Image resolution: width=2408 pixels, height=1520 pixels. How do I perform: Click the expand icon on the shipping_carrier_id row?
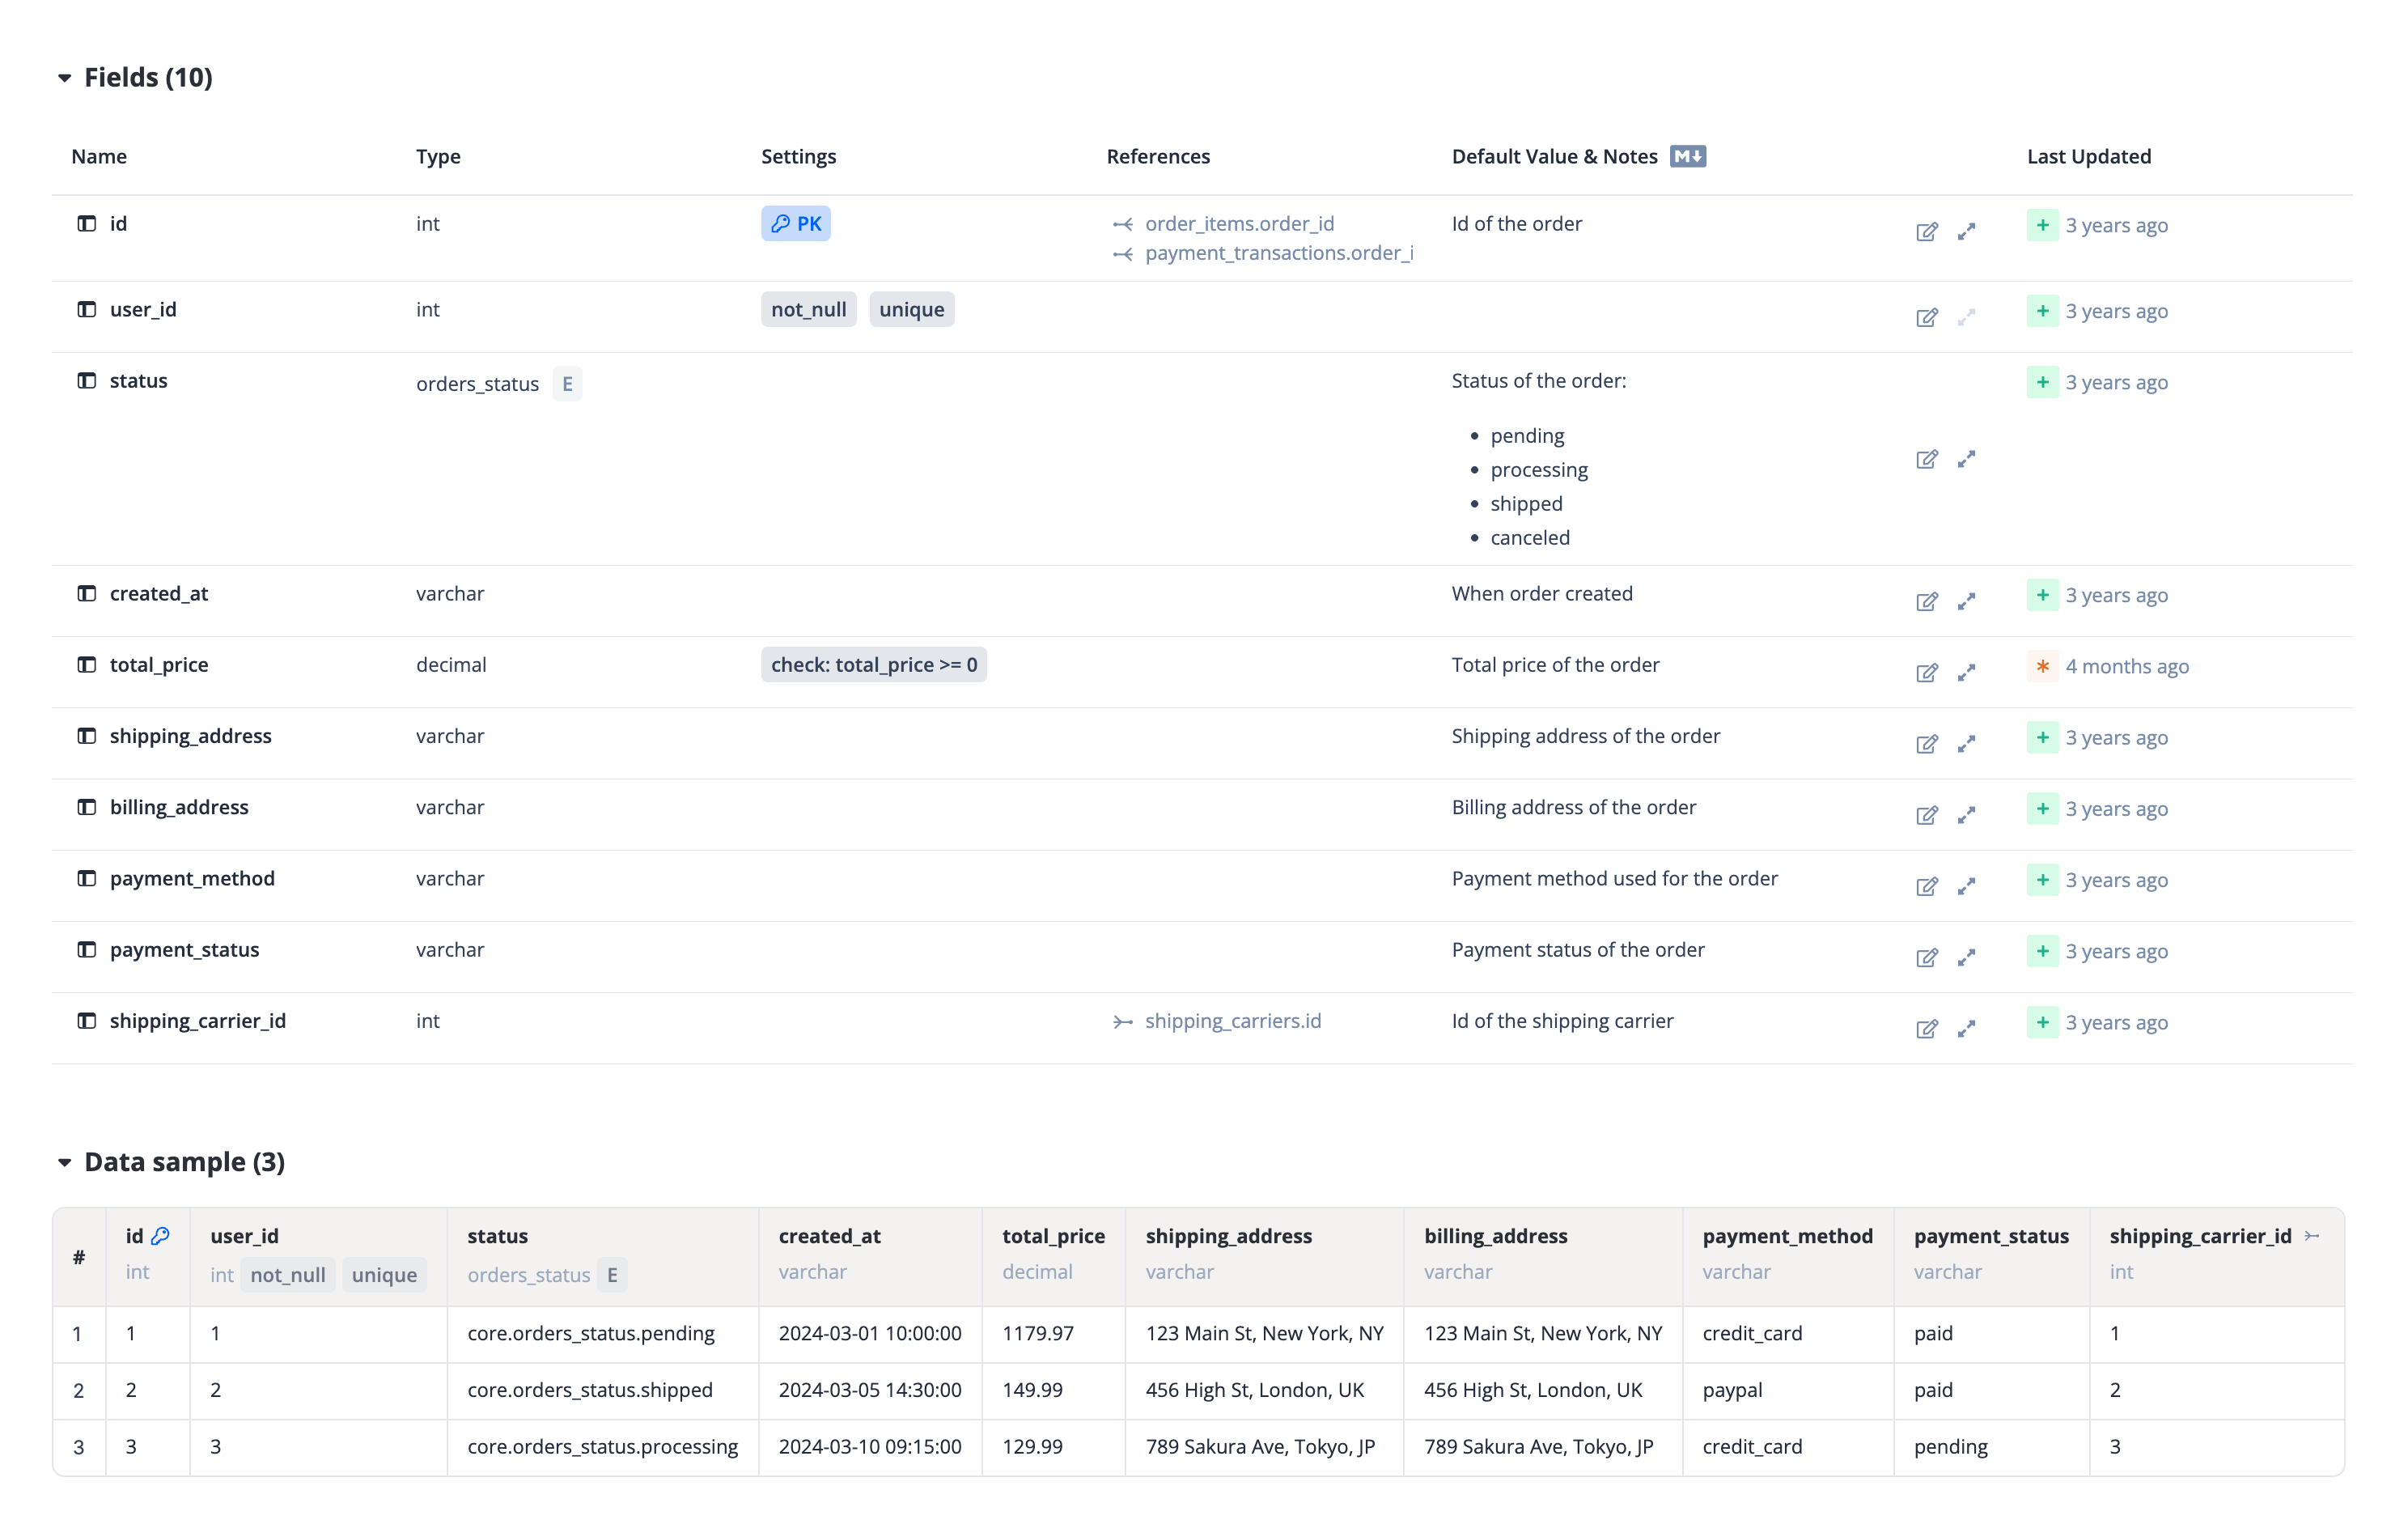(x=1966, y=1028)
